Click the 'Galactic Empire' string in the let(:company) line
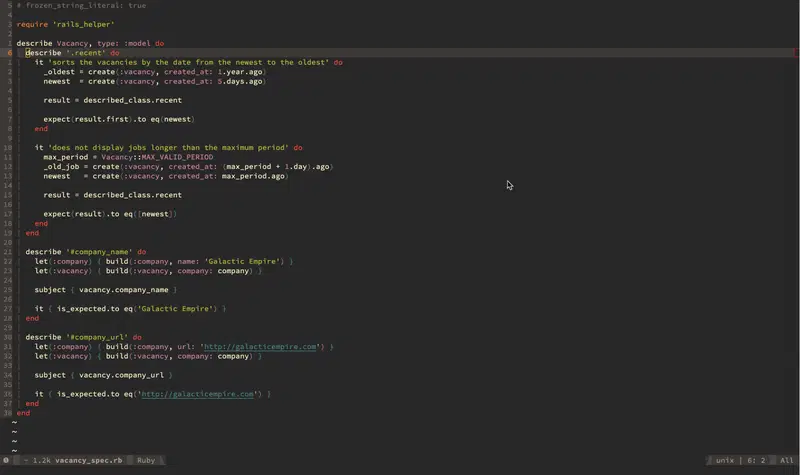Screen dimensions: 800x475 pyautogui.click(x=244, y=261)
